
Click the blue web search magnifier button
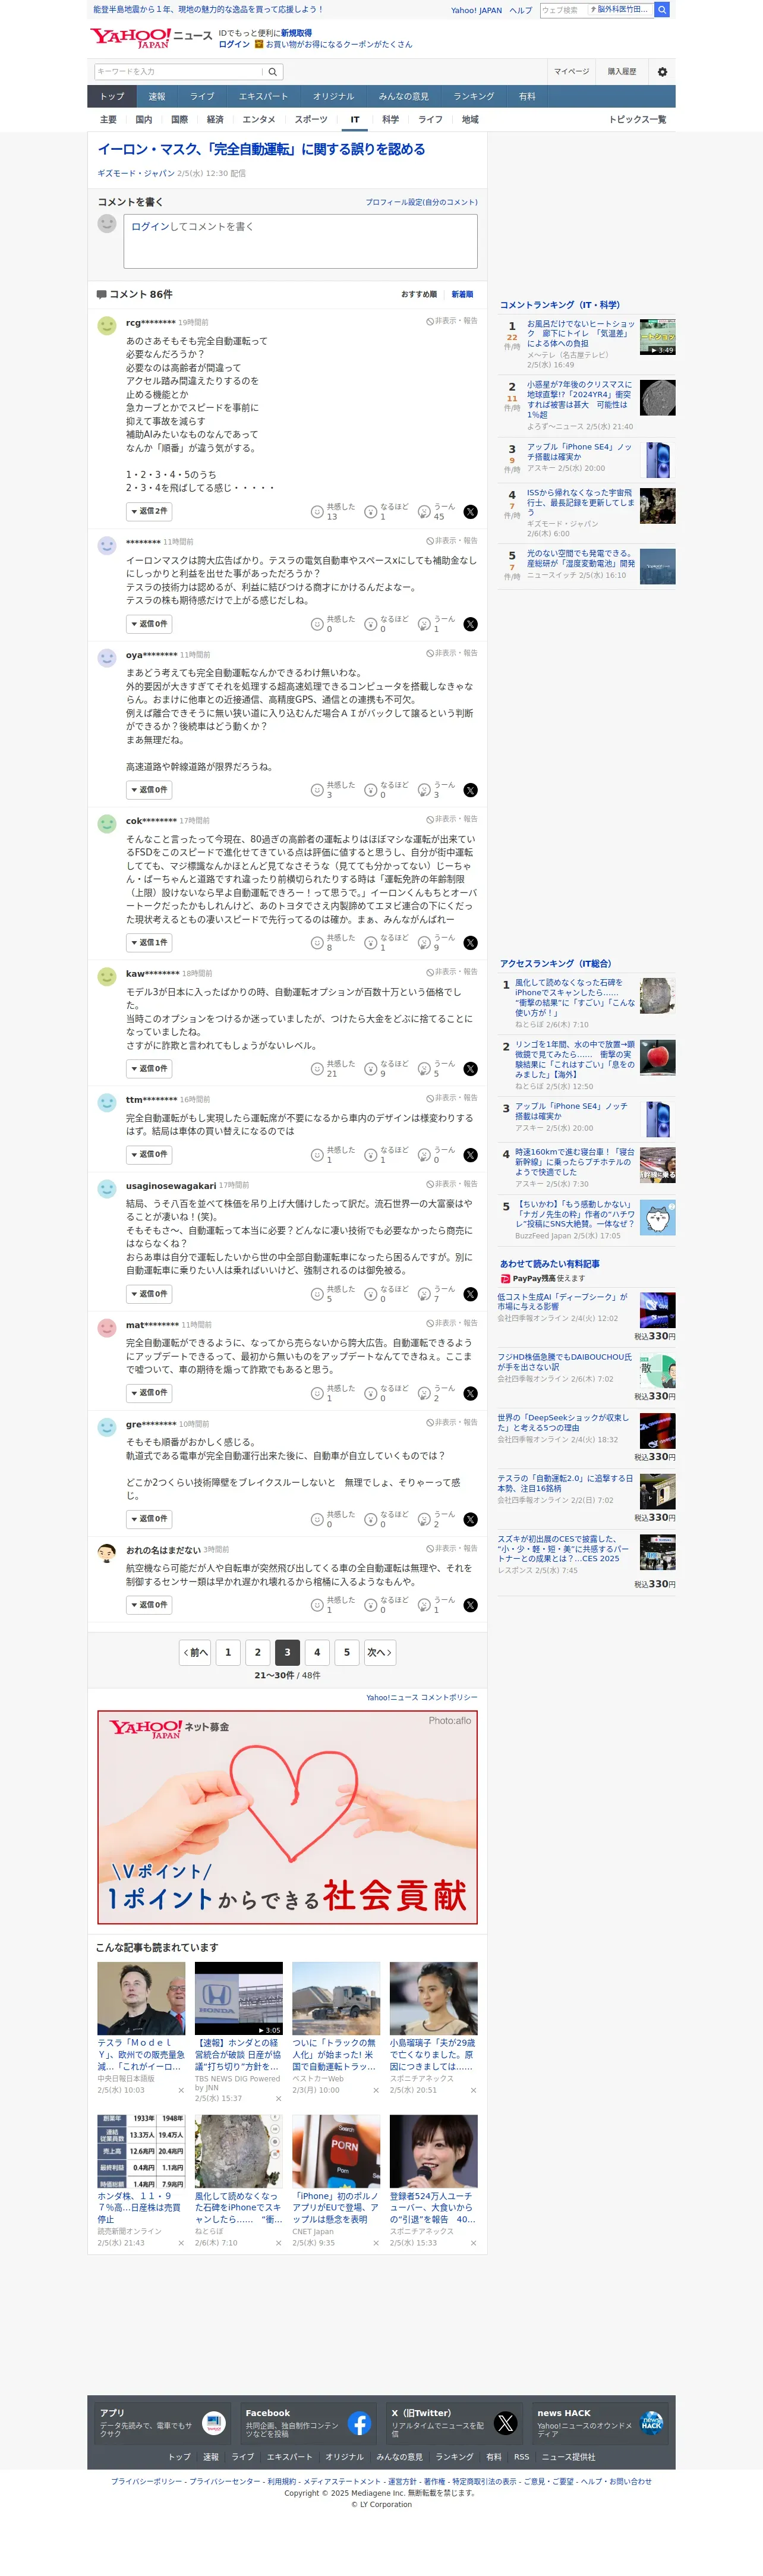pyautogui.click(x=662, y=10)
